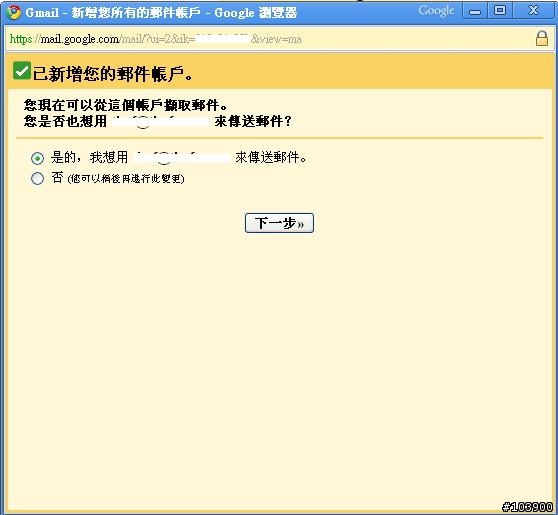Click the padlock icon in address bar

click(x=542, y=38)
